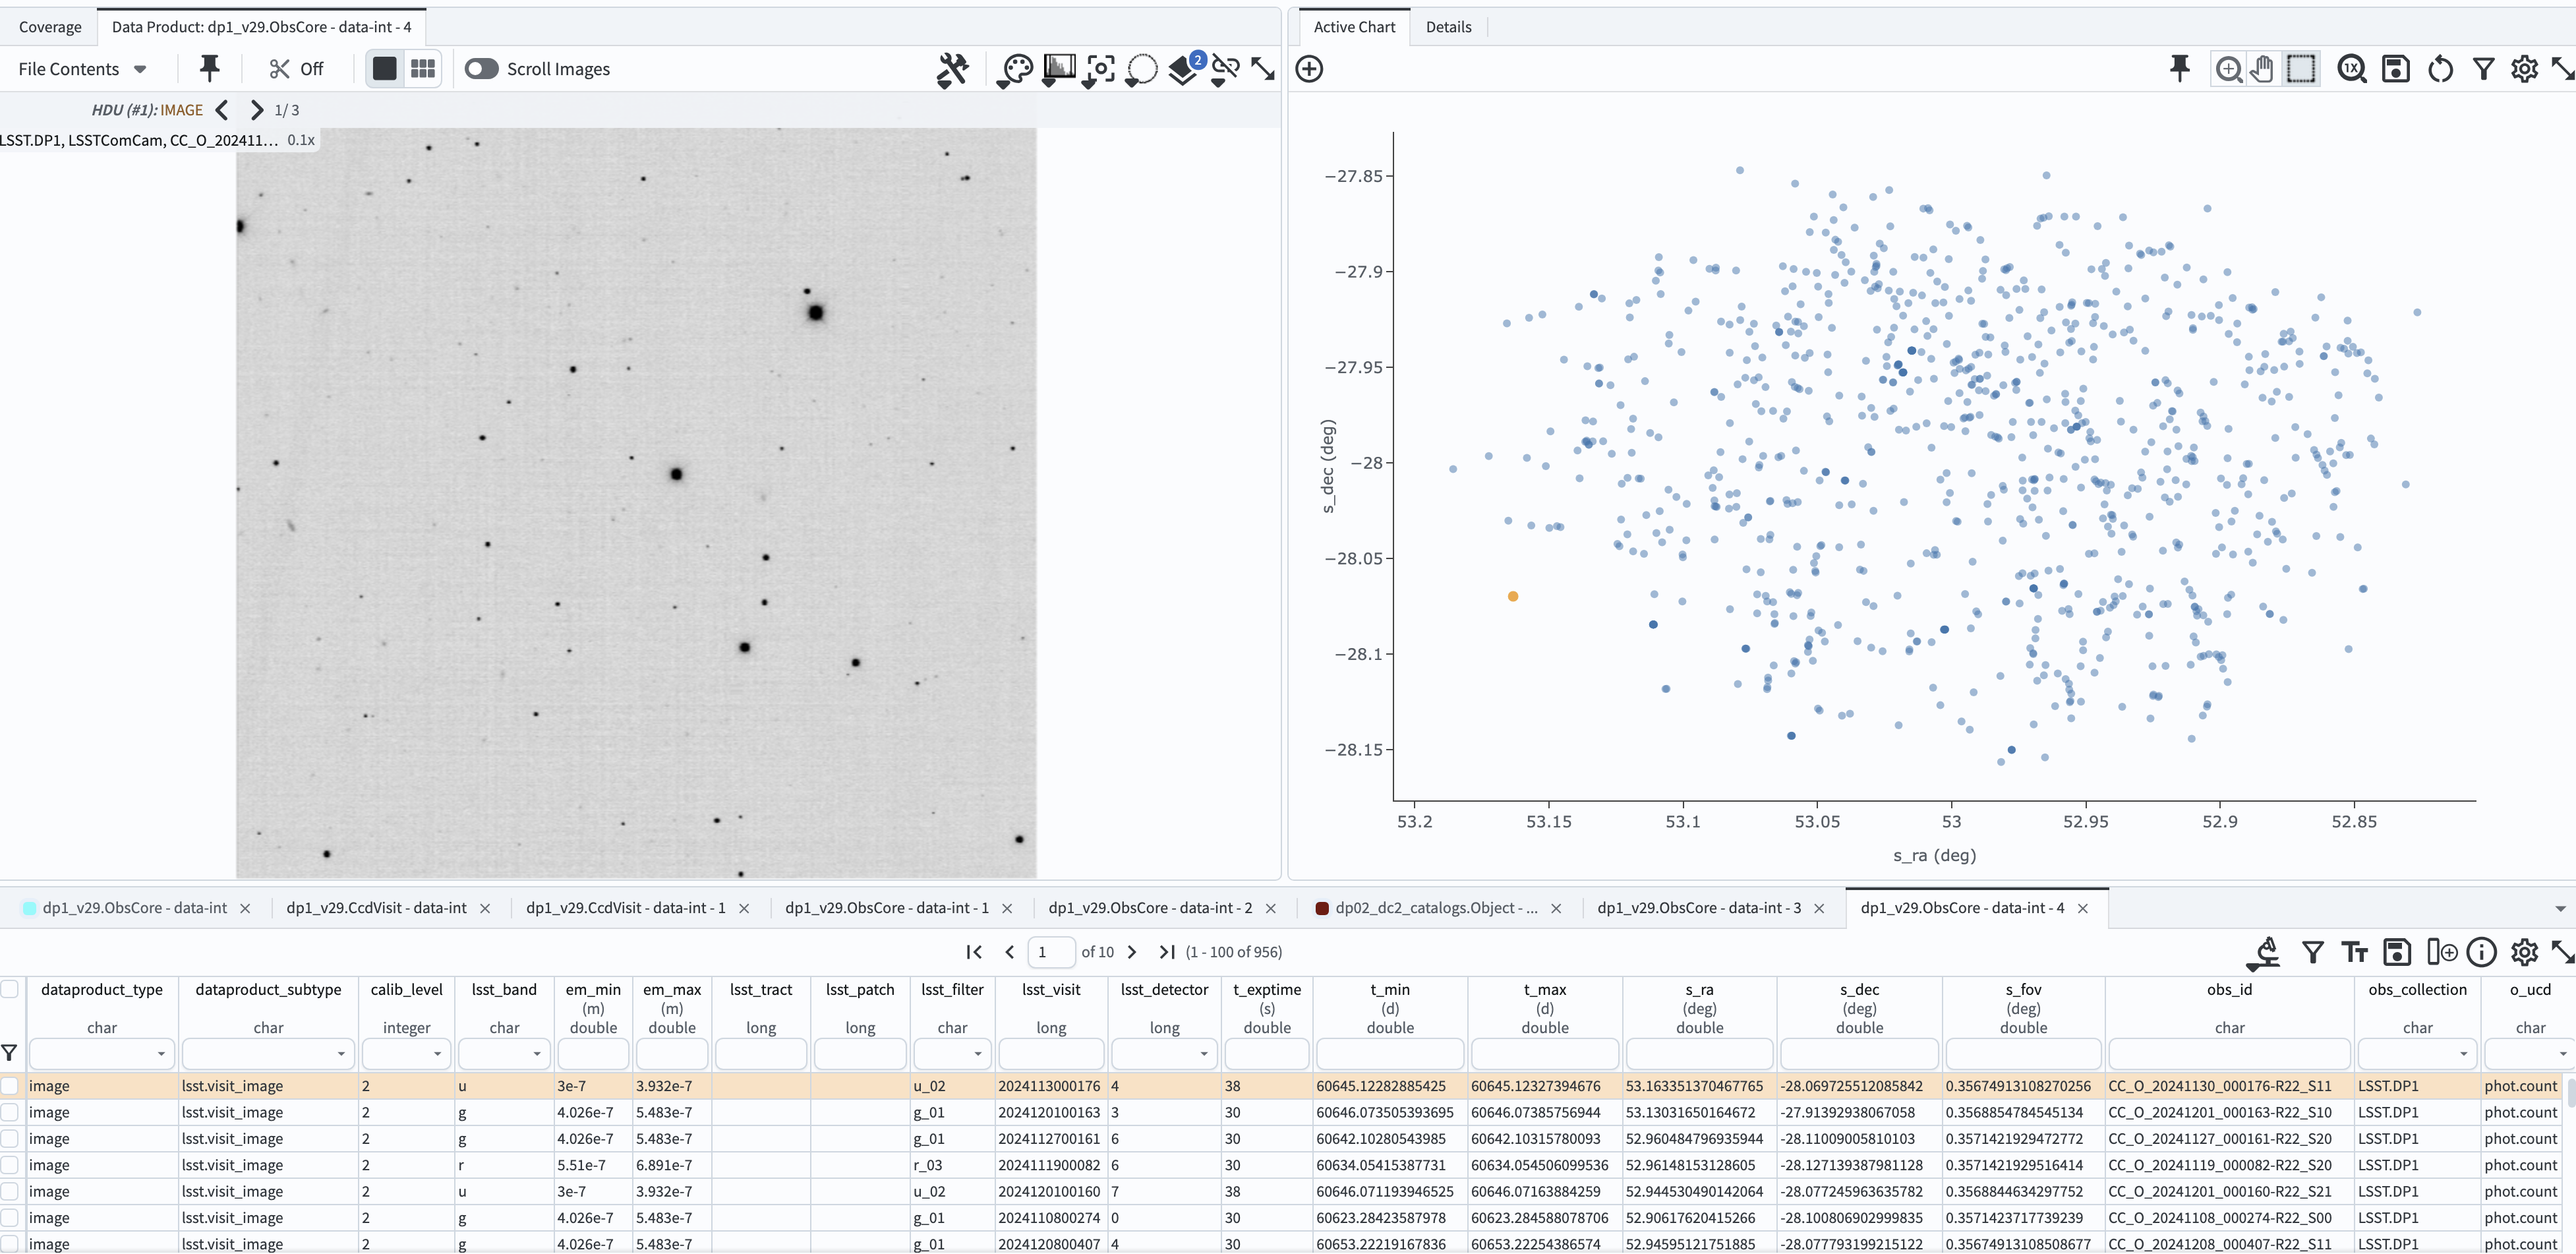Open the lsst_band filter dropdown
This screenshot has height=1254, width=2576.
click(x=536, y=1053)
